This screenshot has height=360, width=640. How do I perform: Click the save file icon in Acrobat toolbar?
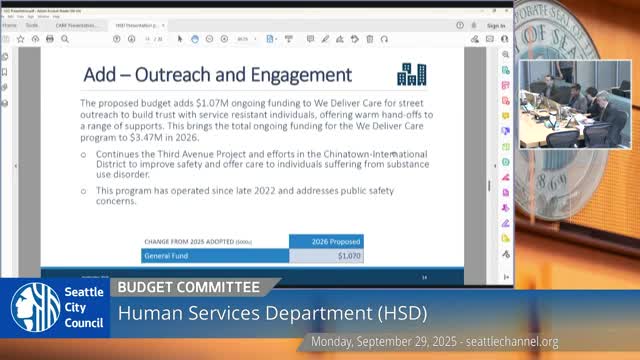point(6,39)
